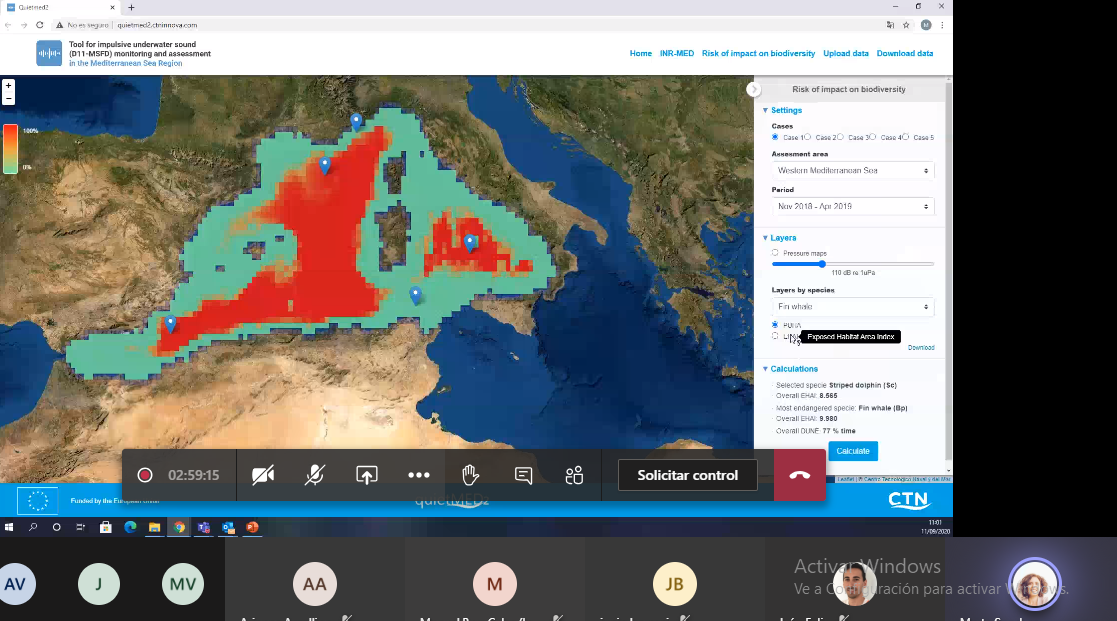Open the Chrome profile avatar

pos(926,25)
